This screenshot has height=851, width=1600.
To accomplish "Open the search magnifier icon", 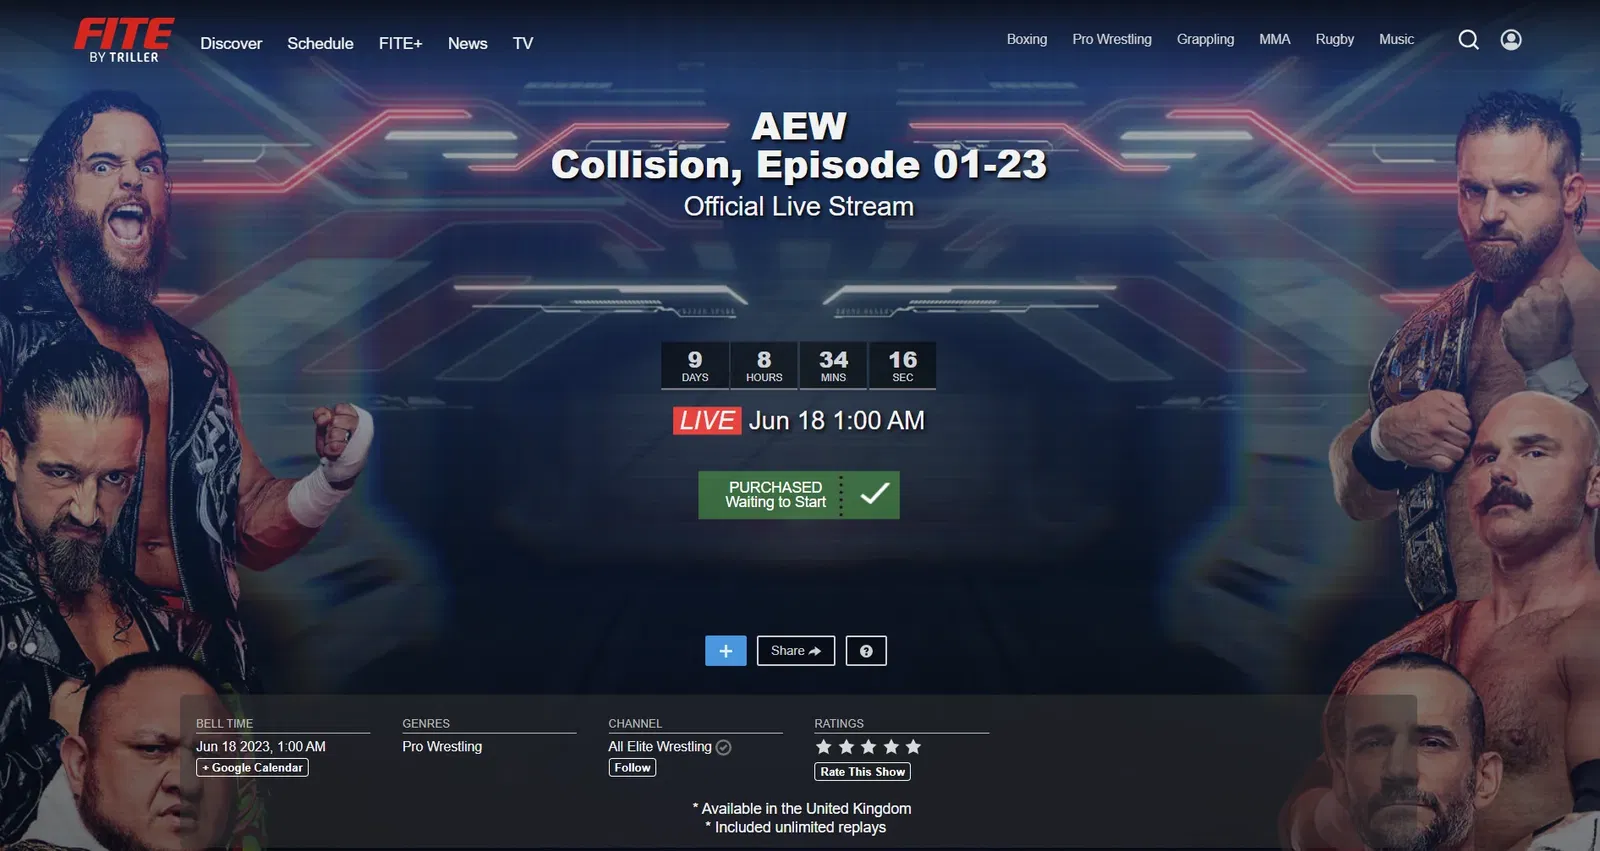I will (1468, 40).
